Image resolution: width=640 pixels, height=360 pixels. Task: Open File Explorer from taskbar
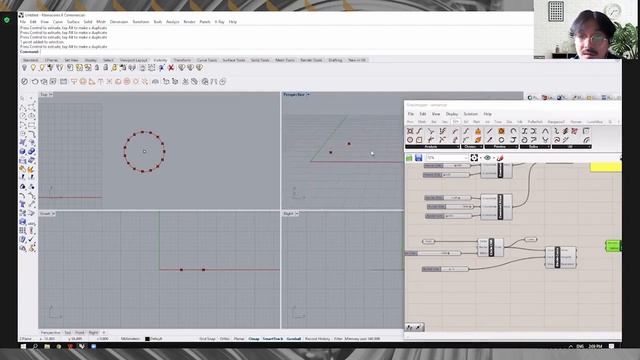(47, 346)
